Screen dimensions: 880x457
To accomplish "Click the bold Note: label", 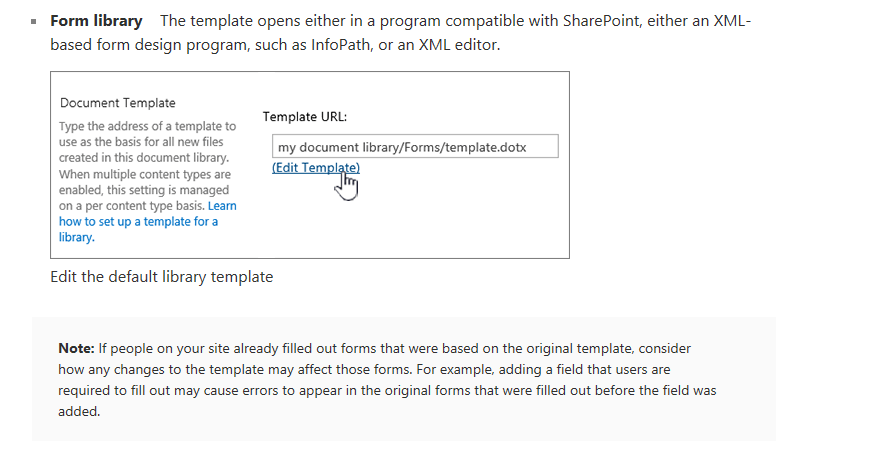I will tap(76, 348).
